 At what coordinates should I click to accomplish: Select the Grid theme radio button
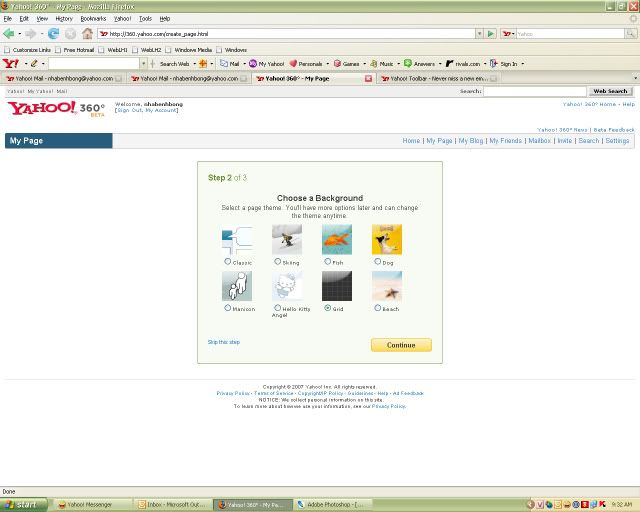[x=327, y=308]
